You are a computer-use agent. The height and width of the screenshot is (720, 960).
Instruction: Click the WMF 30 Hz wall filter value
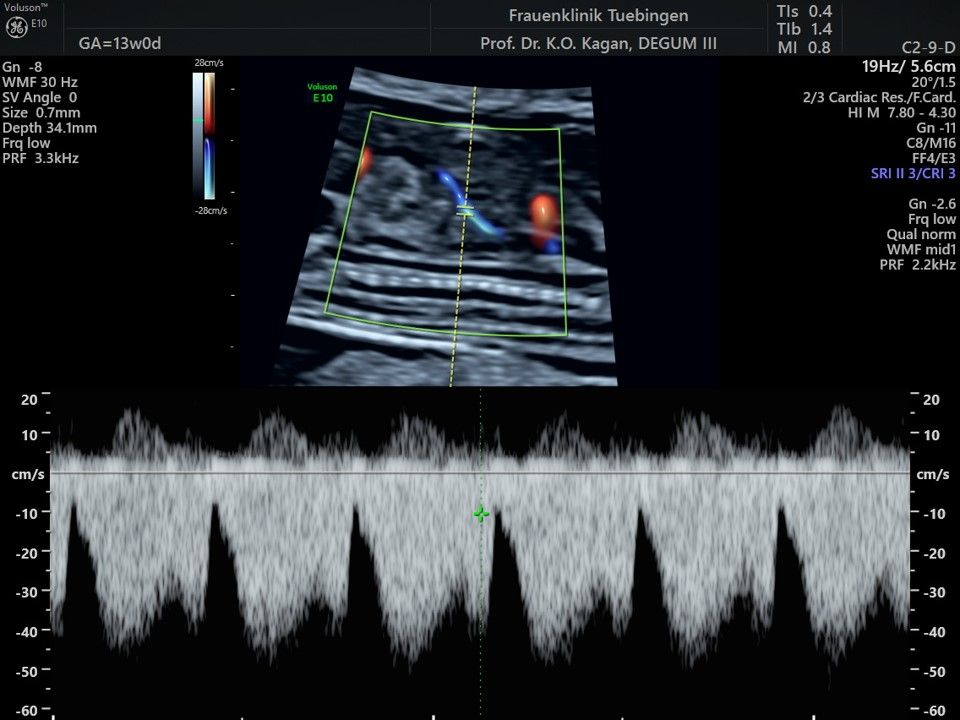point(40,82)
